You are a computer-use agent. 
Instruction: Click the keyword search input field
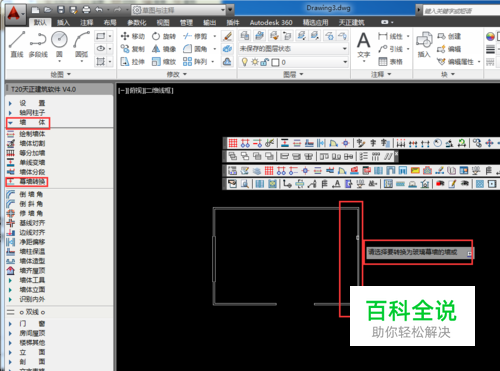461,11
